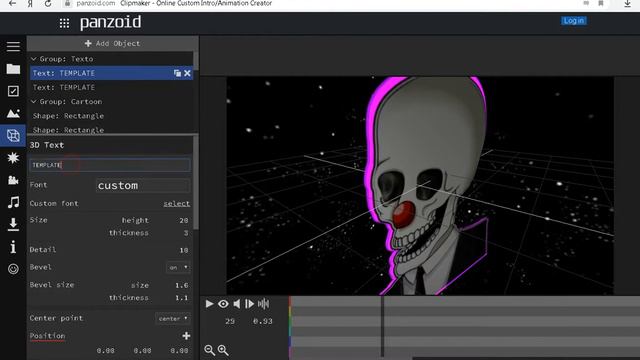Click the Detail value 10
The width and height of the screenshot is (640, 360).
184,250
